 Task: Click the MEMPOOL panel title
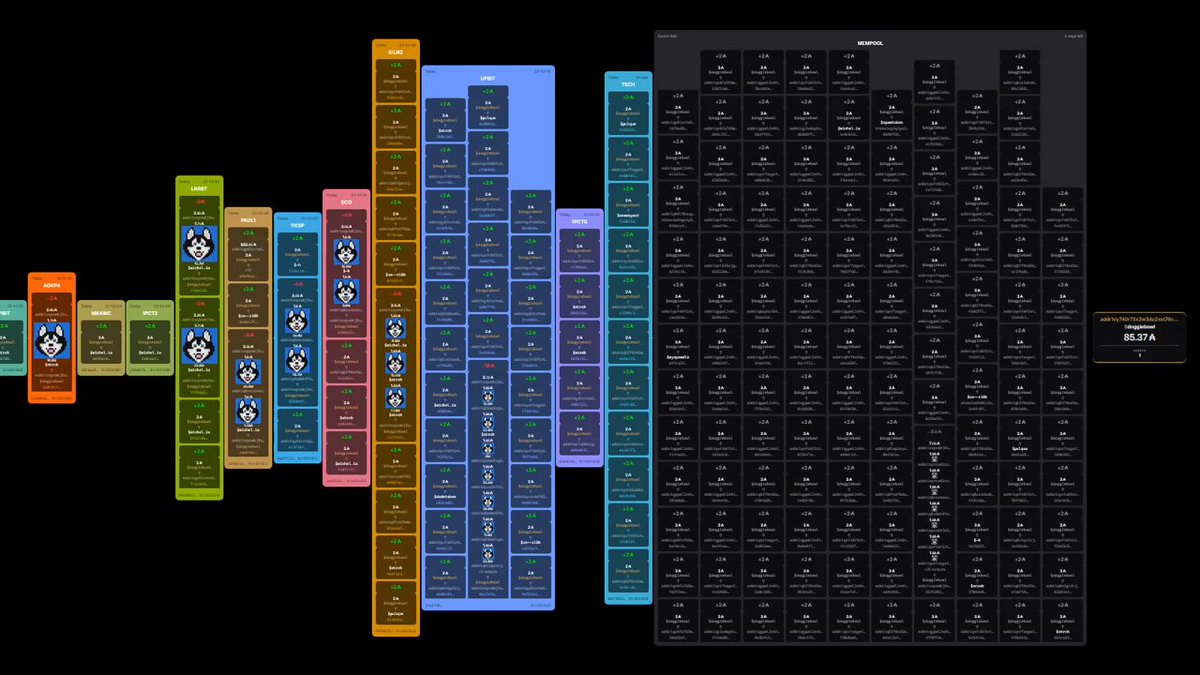coord(870,43)
